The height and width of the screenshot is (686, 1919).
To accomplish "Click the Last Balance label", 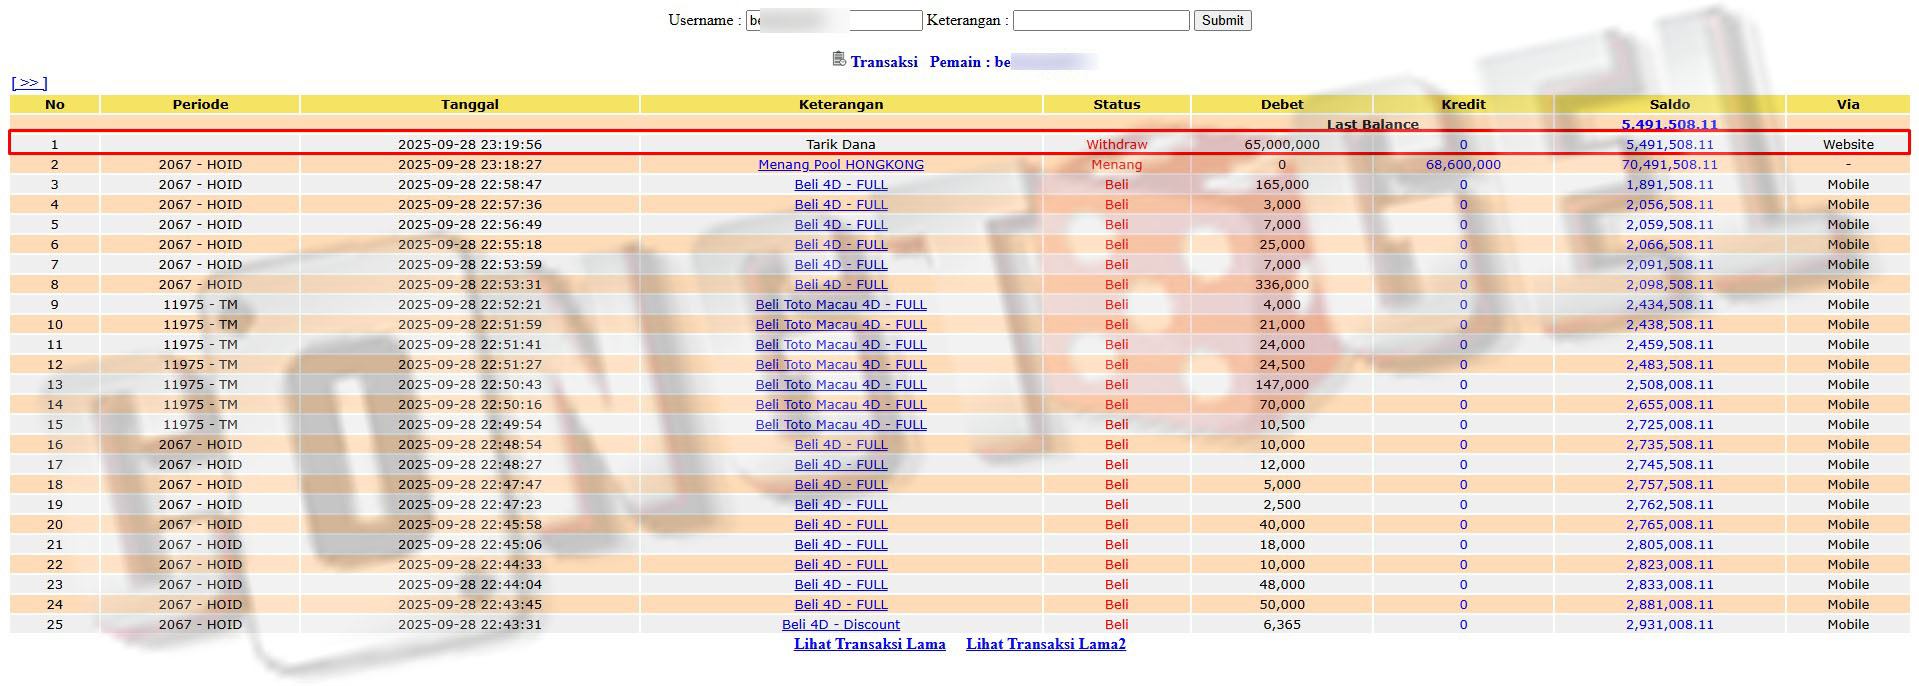I will [x=1372, y=125].
